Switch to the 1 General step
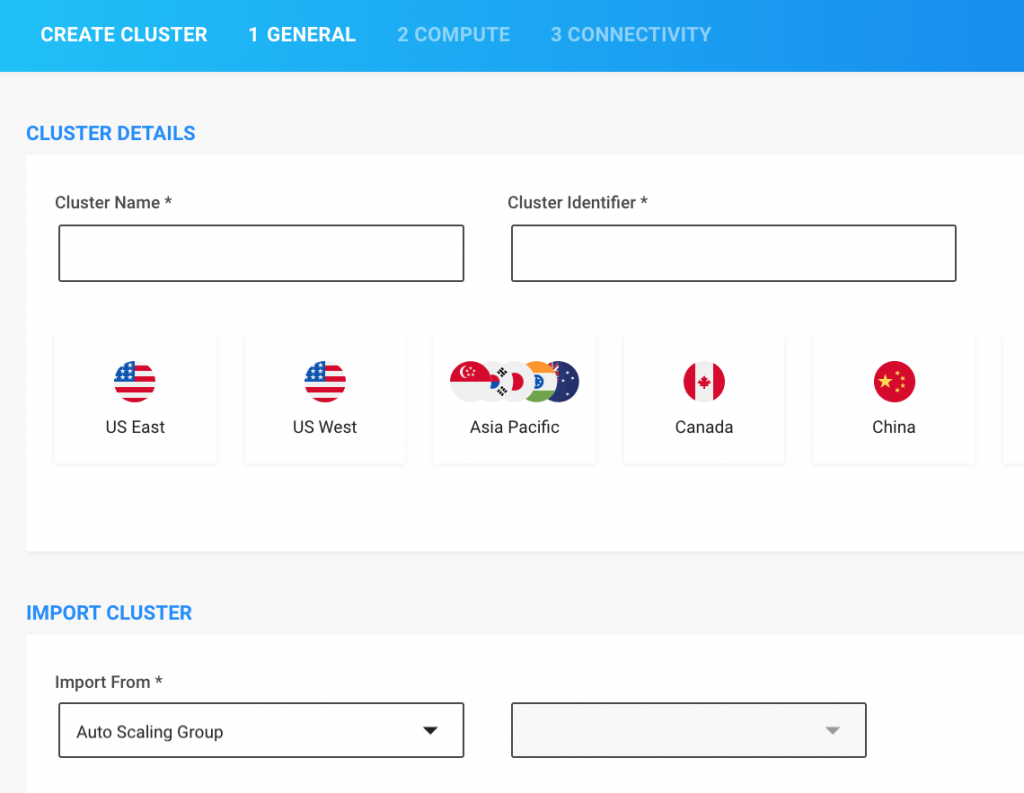Screen dimensions: 1024x793 [x=302, y=35]
